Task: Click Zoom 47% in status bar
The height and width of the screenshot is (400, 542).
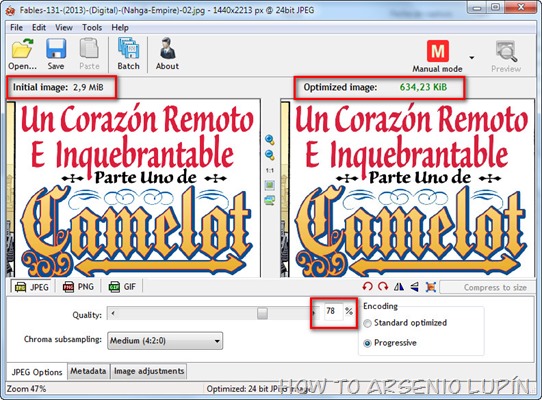Action: (x=26, y=389)
